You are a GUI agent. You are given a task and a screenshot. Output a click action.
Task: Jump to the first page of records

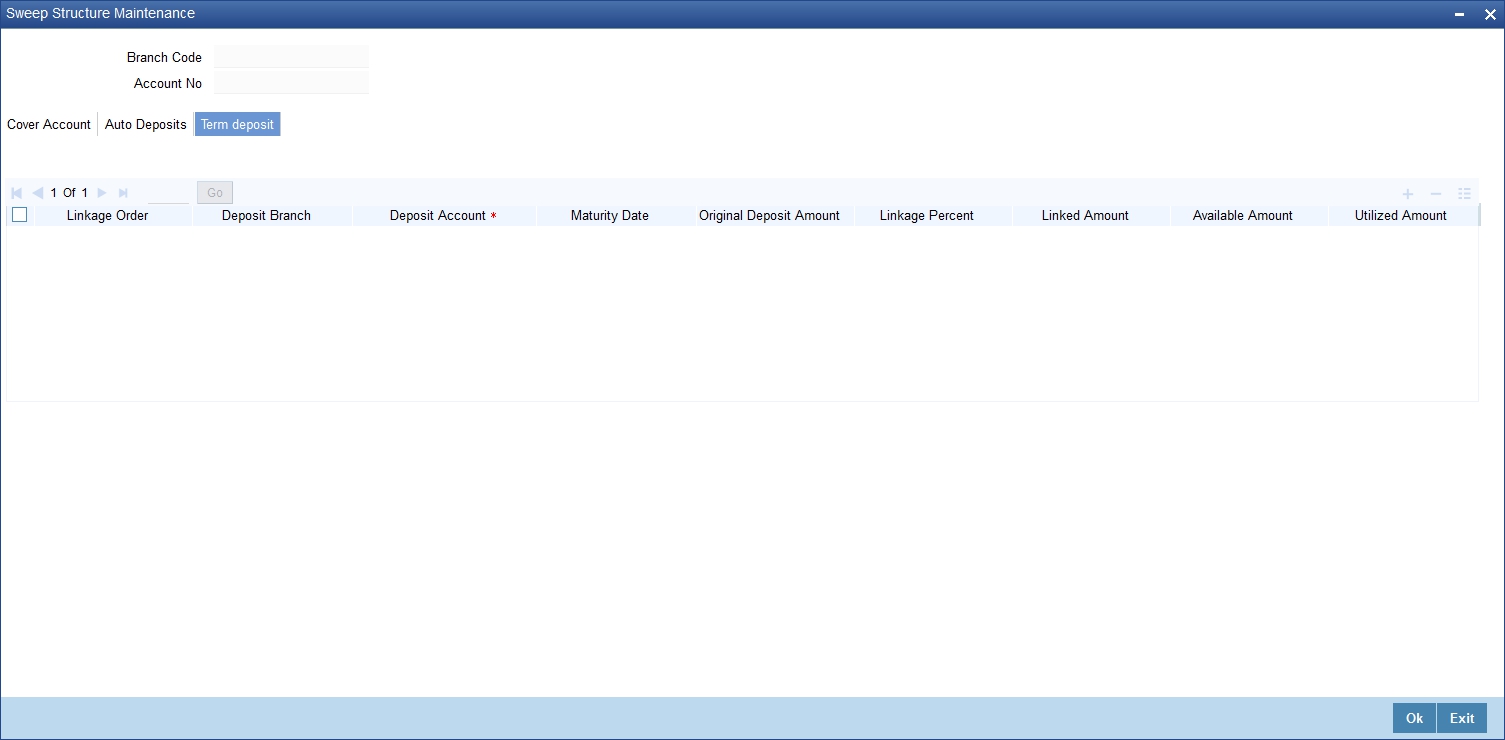coord(16,192)
